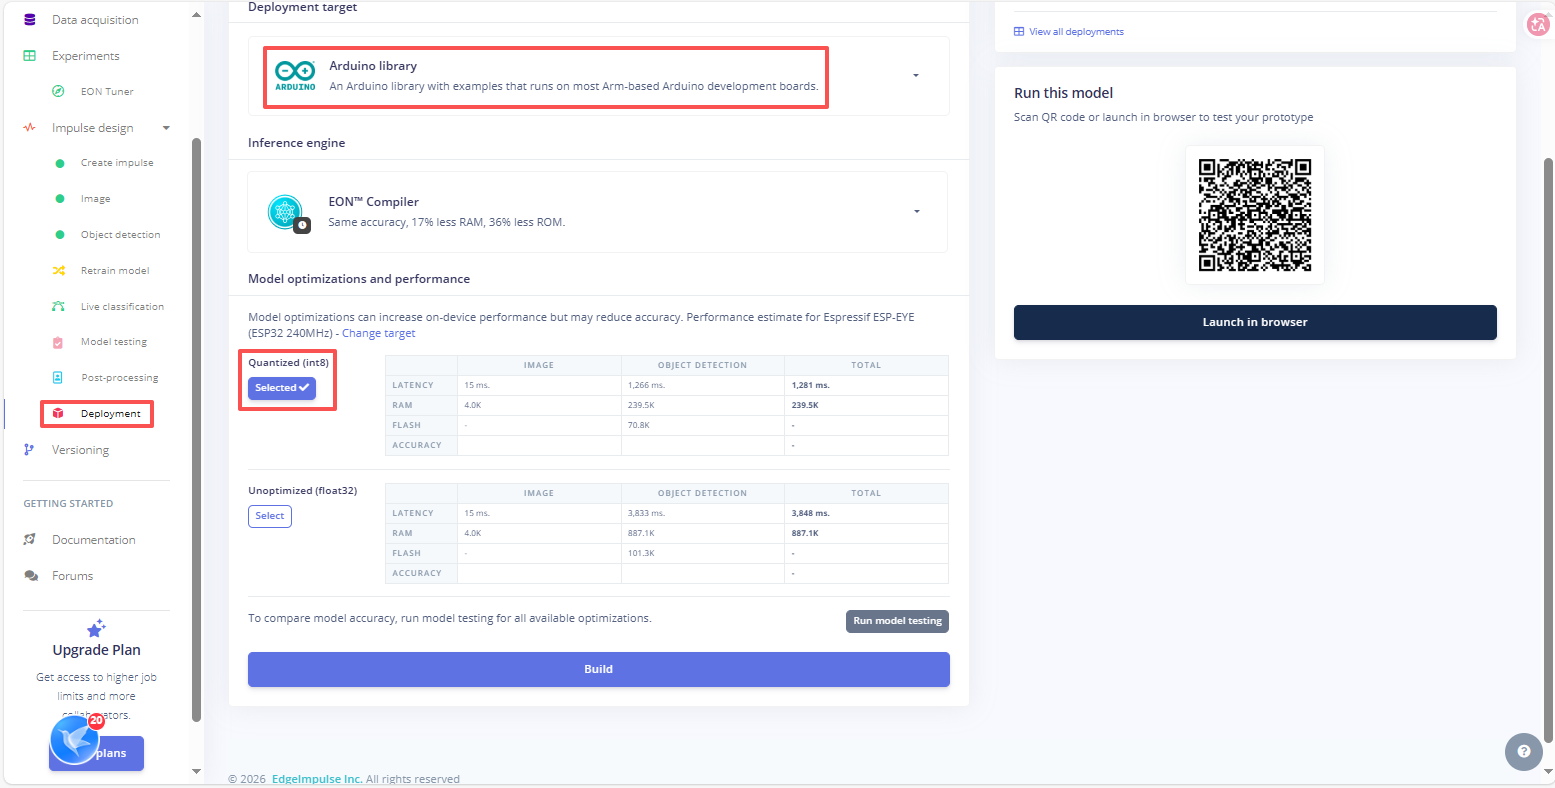Image resolution: width=1555 pixels, height=788 pixels.
Task: Click the Model testing clipboard icon
Action: pyautogui.click(x=59, y=342)
